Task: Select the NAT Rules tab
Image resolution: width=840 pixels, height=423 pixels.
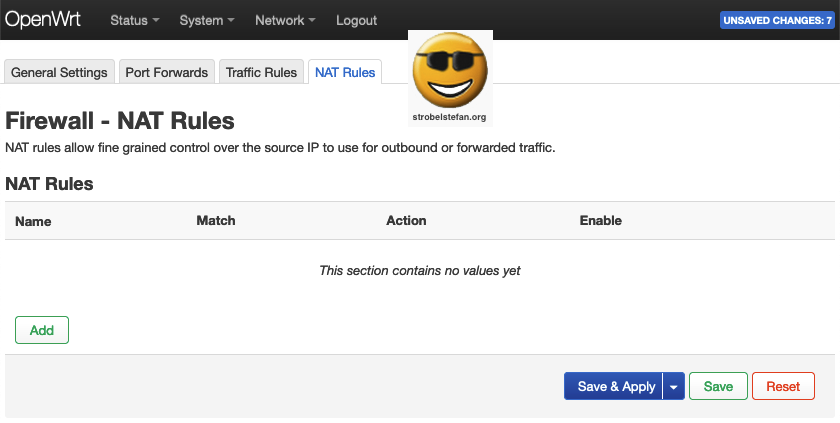Action: [345, 72]
